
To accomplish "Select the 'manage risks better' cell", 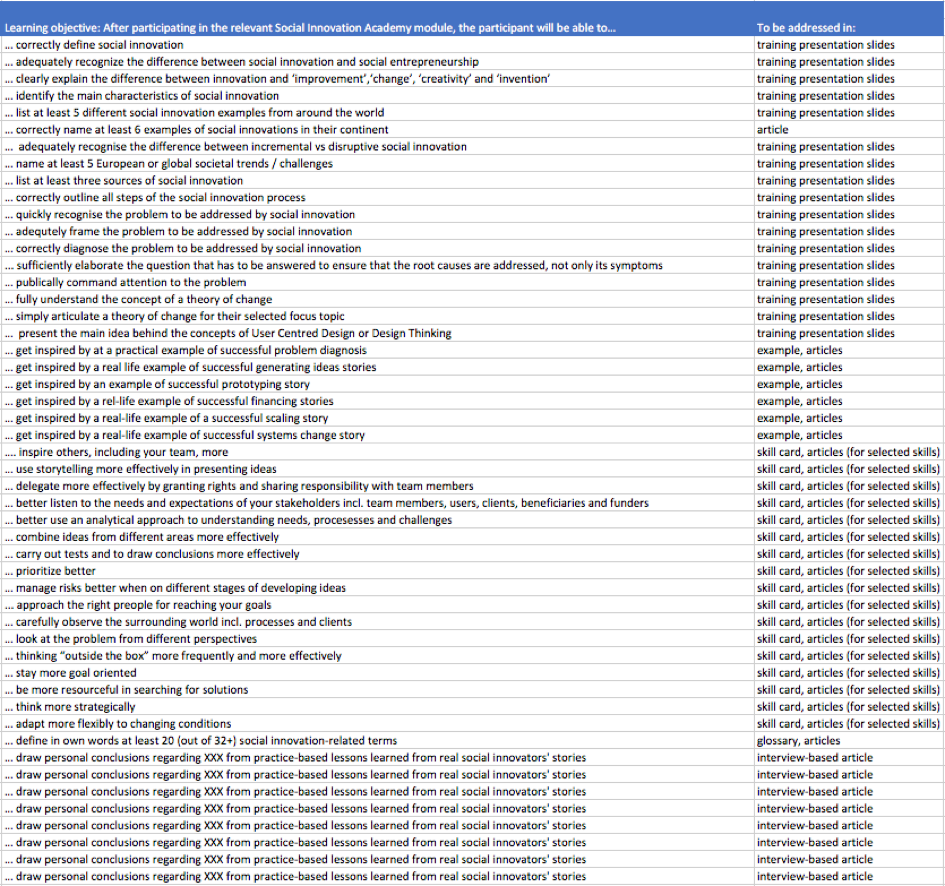I will click(x=377, y=588).
